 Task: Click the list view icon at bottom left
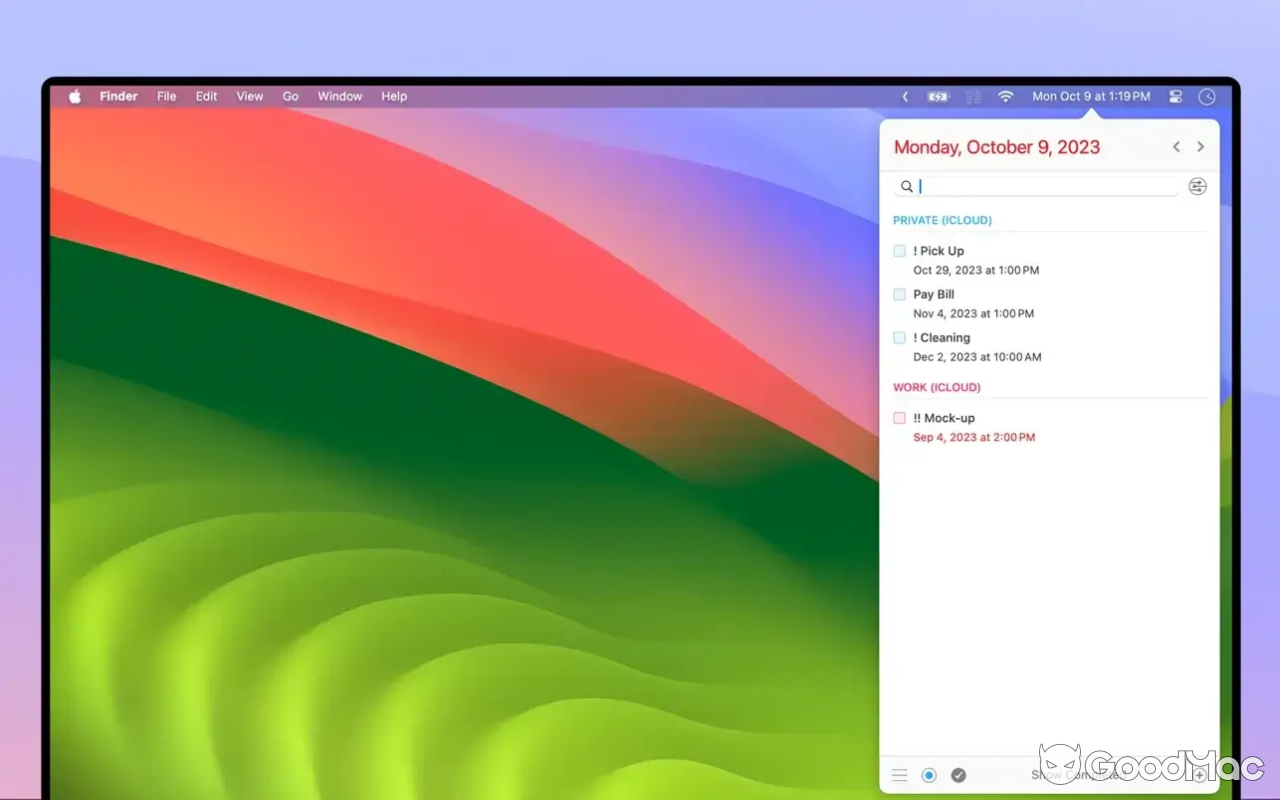pos(899,774)
